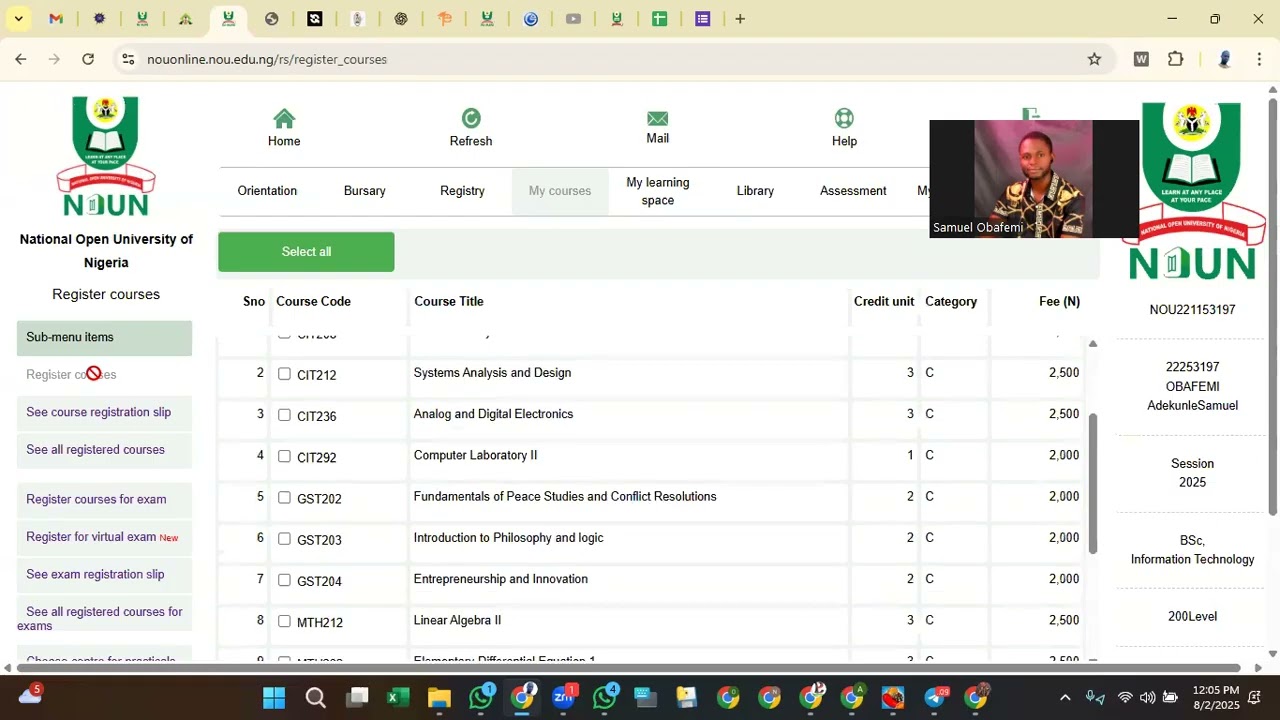Select the My courses menu
This screenshot has height=720, width=1280.
point(560,191)
